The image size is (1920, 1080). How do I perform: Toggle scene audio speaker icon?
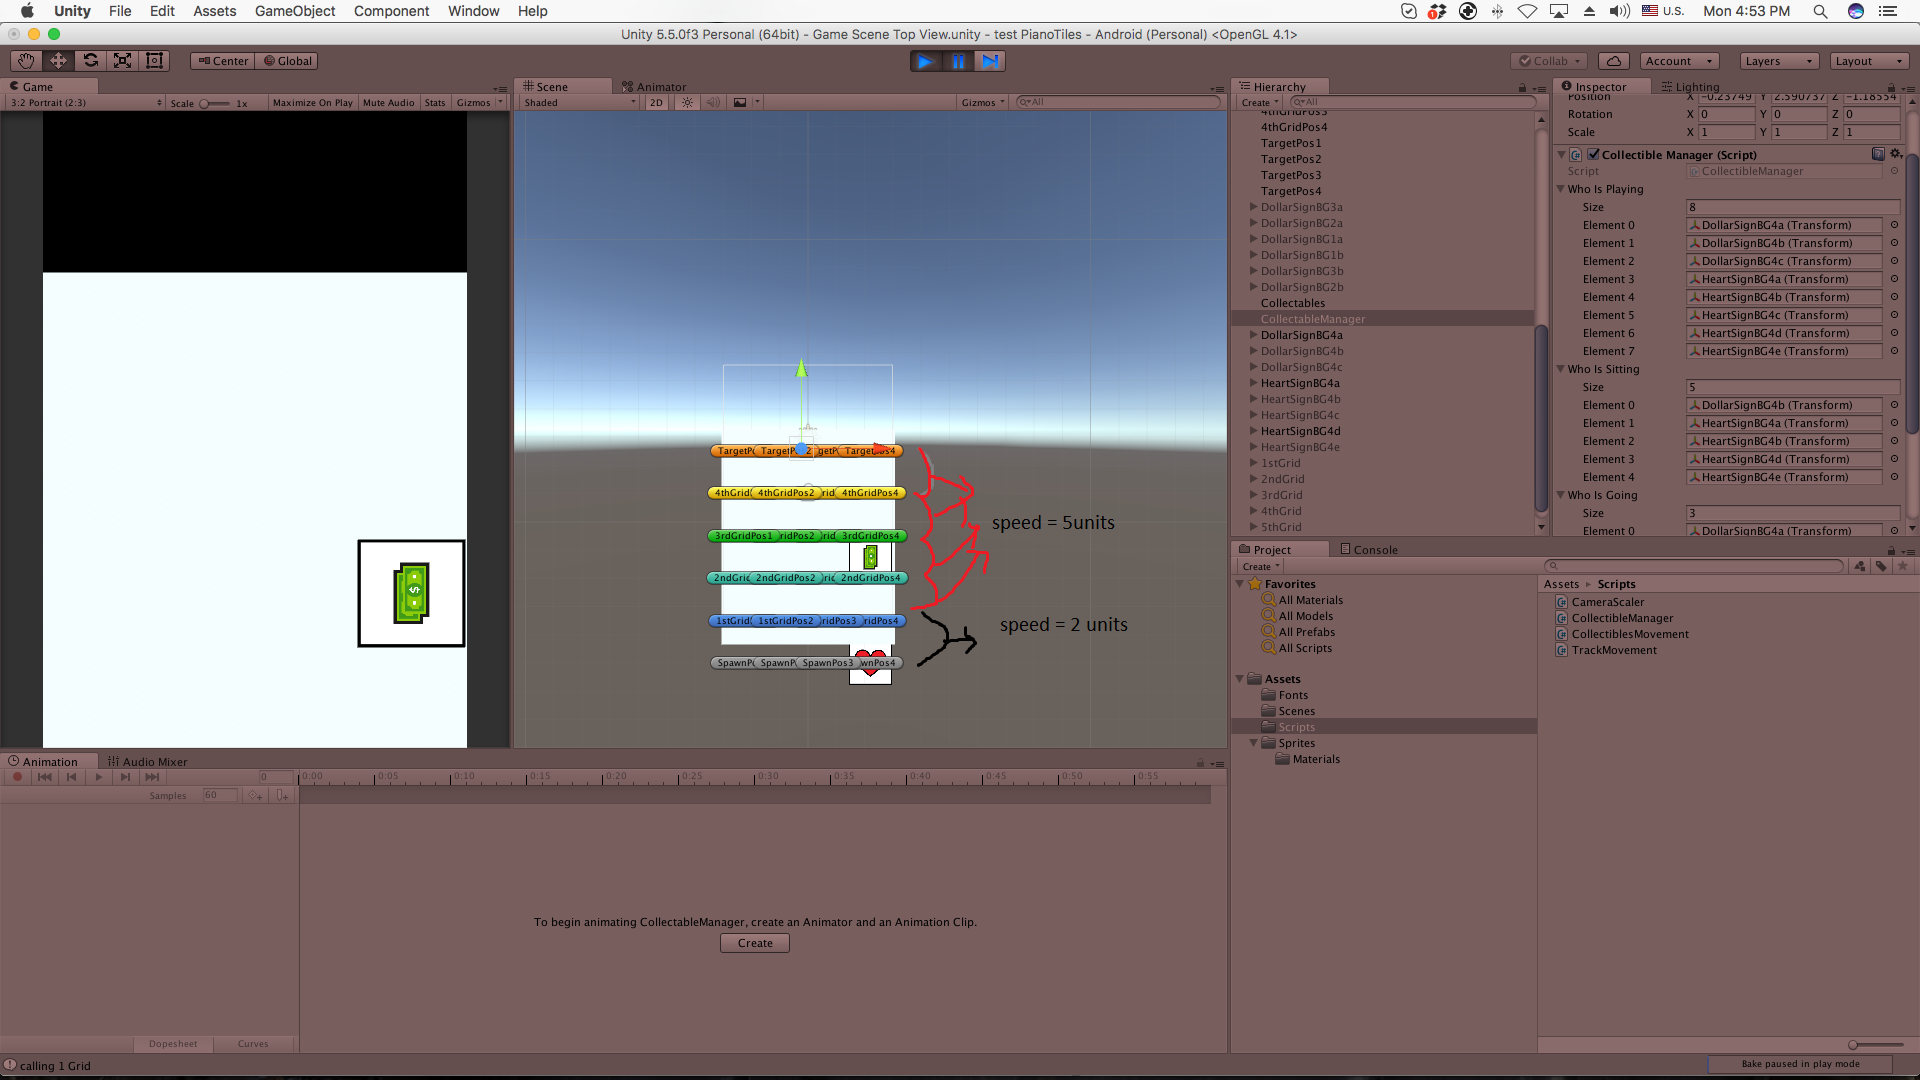[x=713, y=102]
